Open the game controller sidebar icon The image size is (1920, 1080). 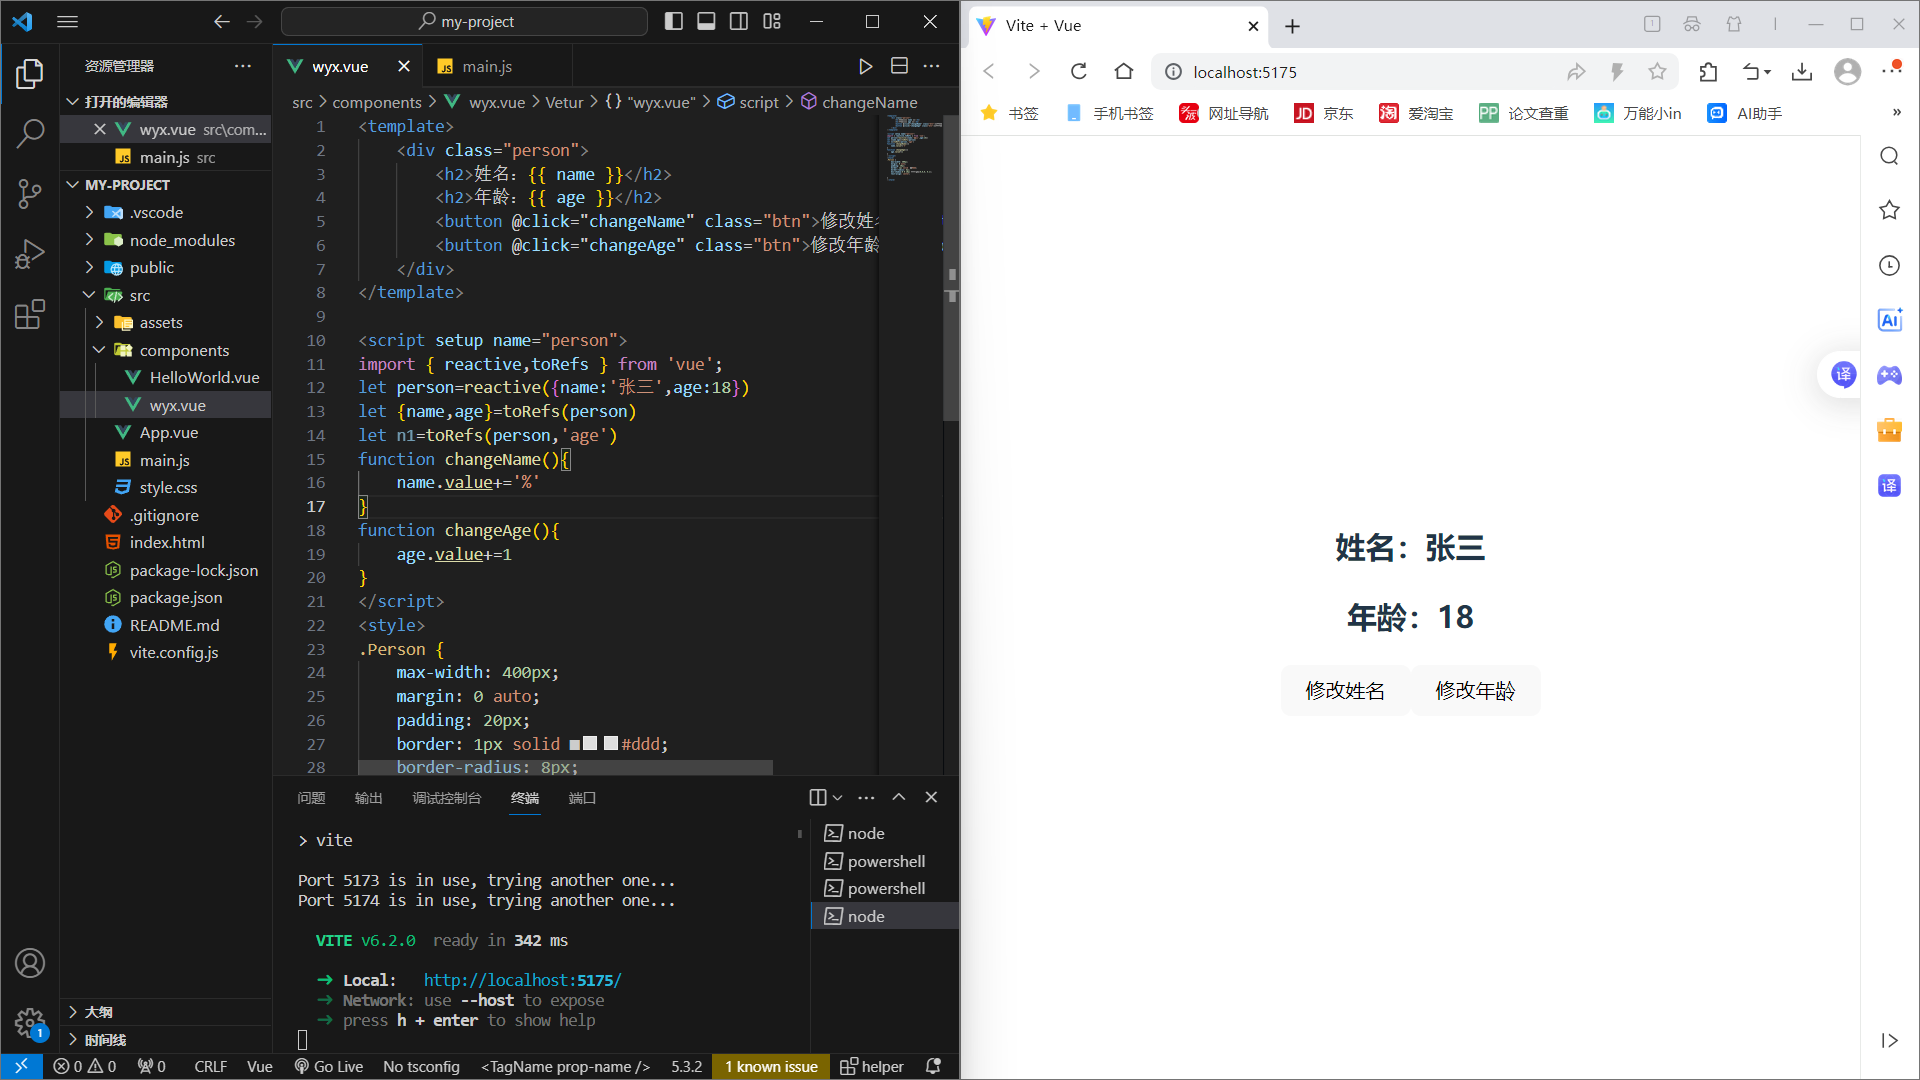(x=1889, y=375)
